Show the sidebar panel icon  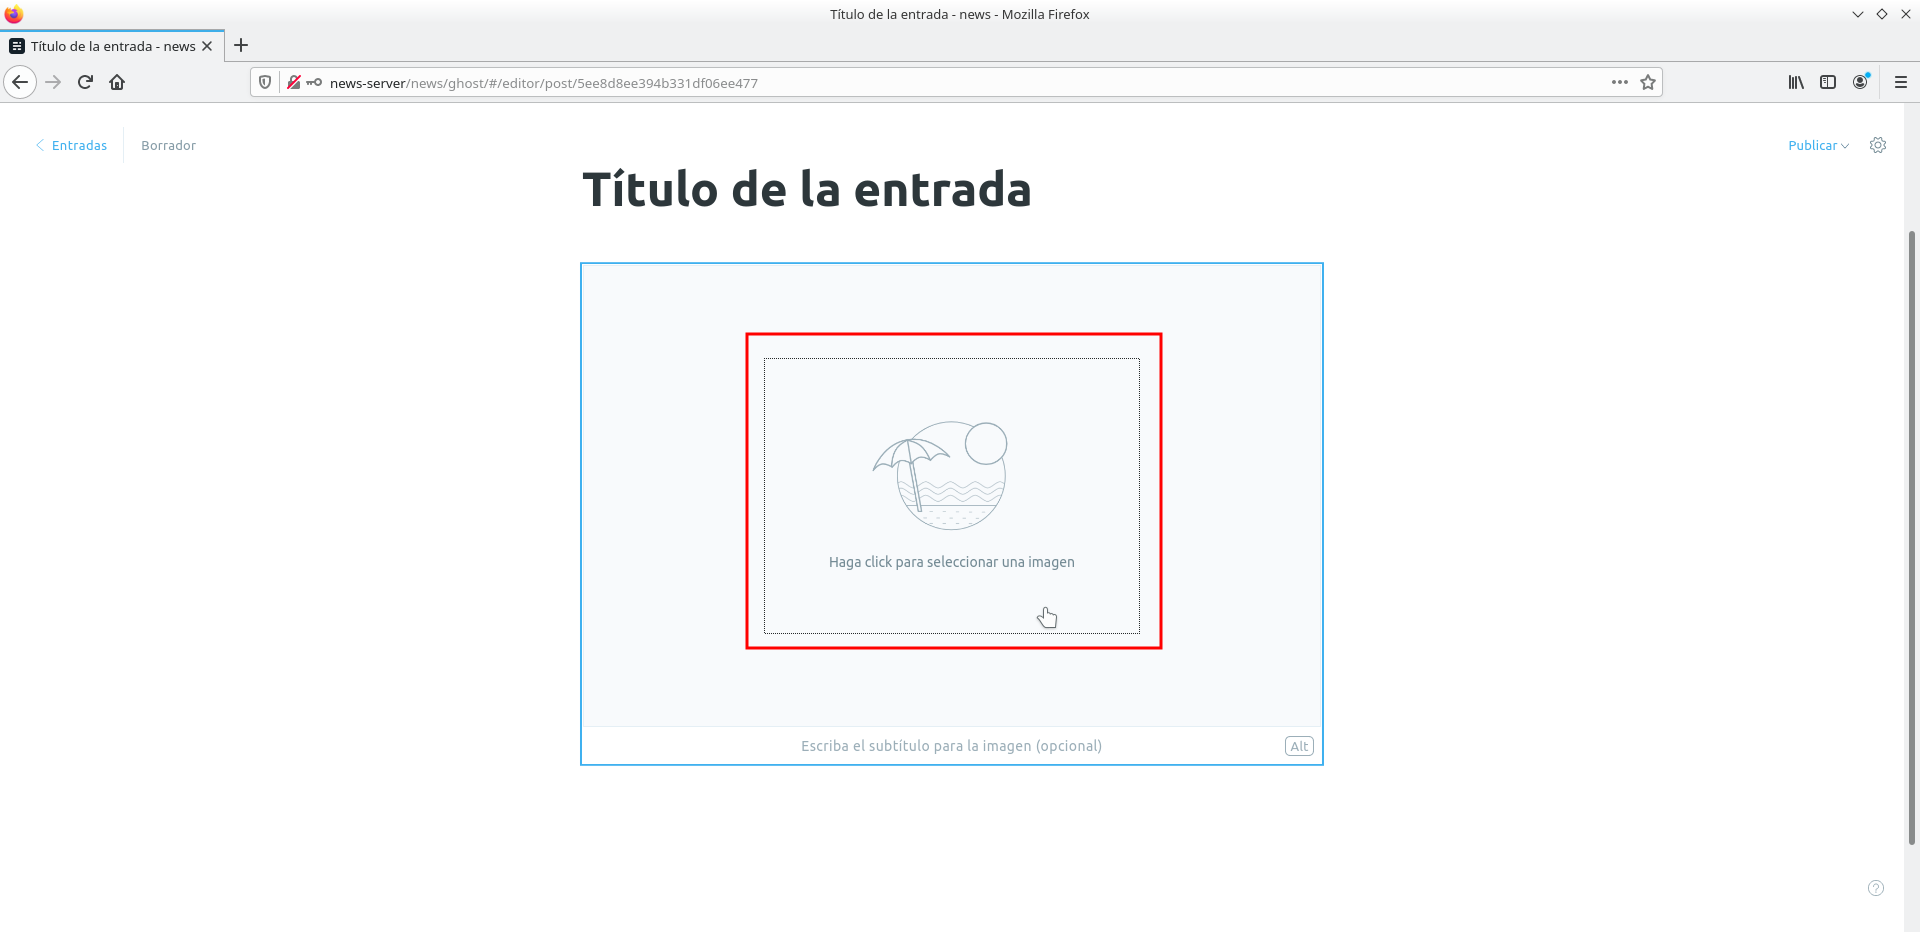(x=1828, y=82)
